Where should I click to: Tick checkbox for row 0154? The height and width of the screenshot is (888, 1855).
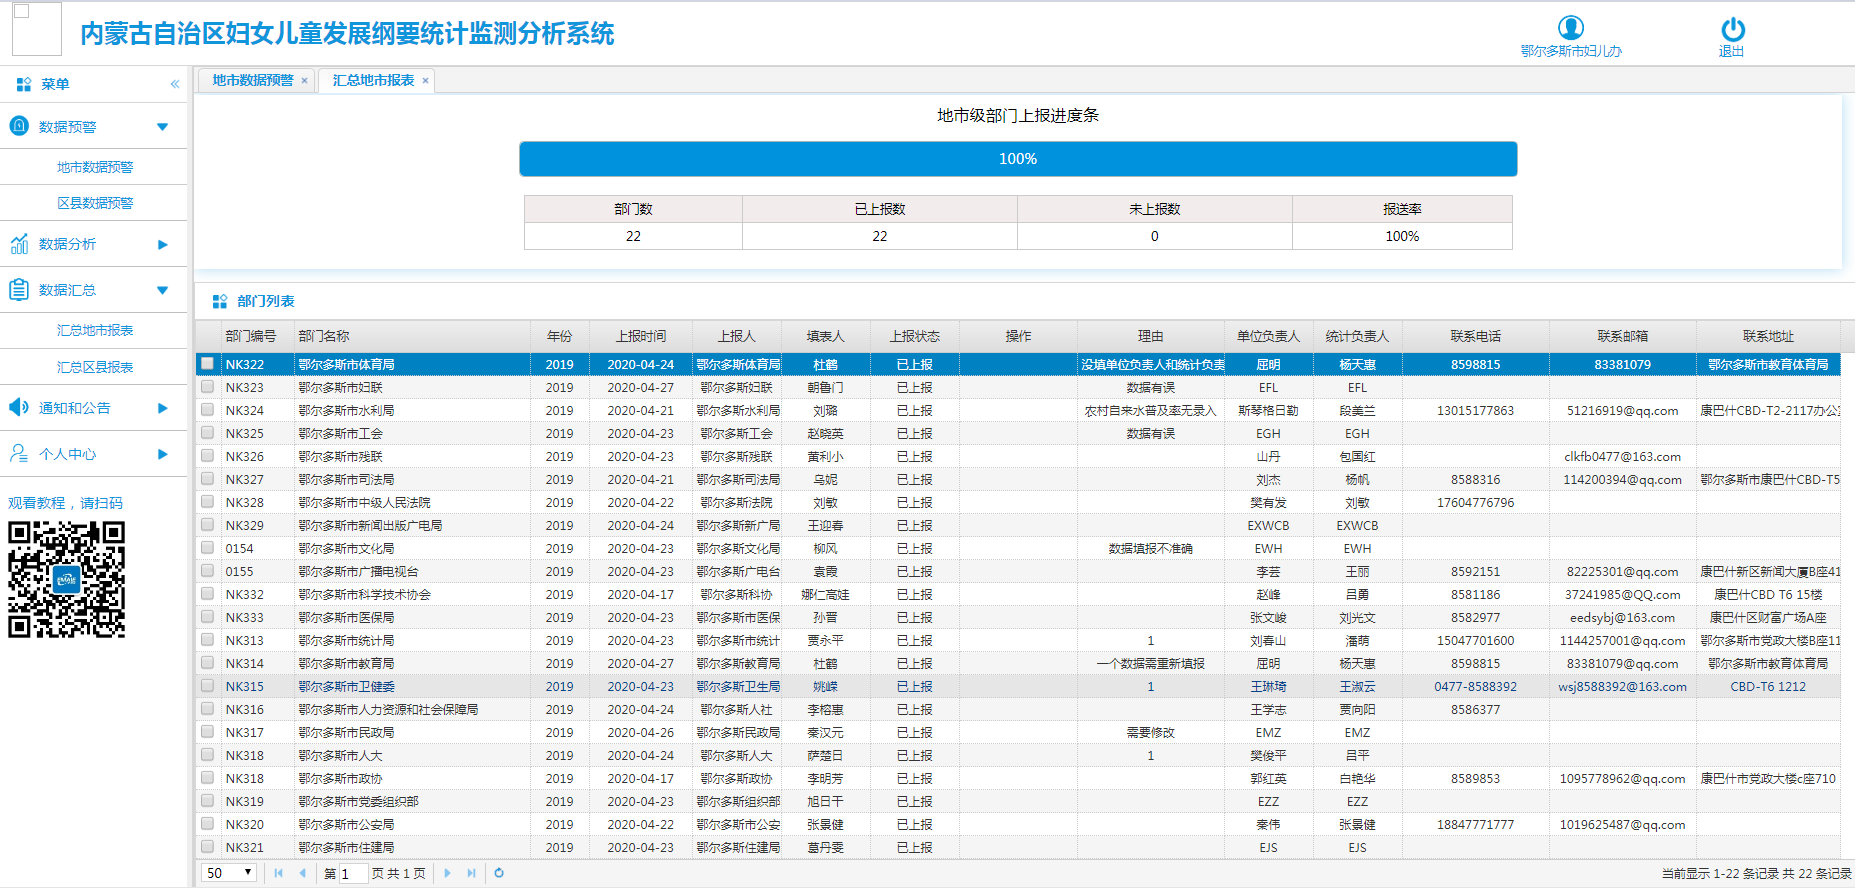[x=207, y=548]
